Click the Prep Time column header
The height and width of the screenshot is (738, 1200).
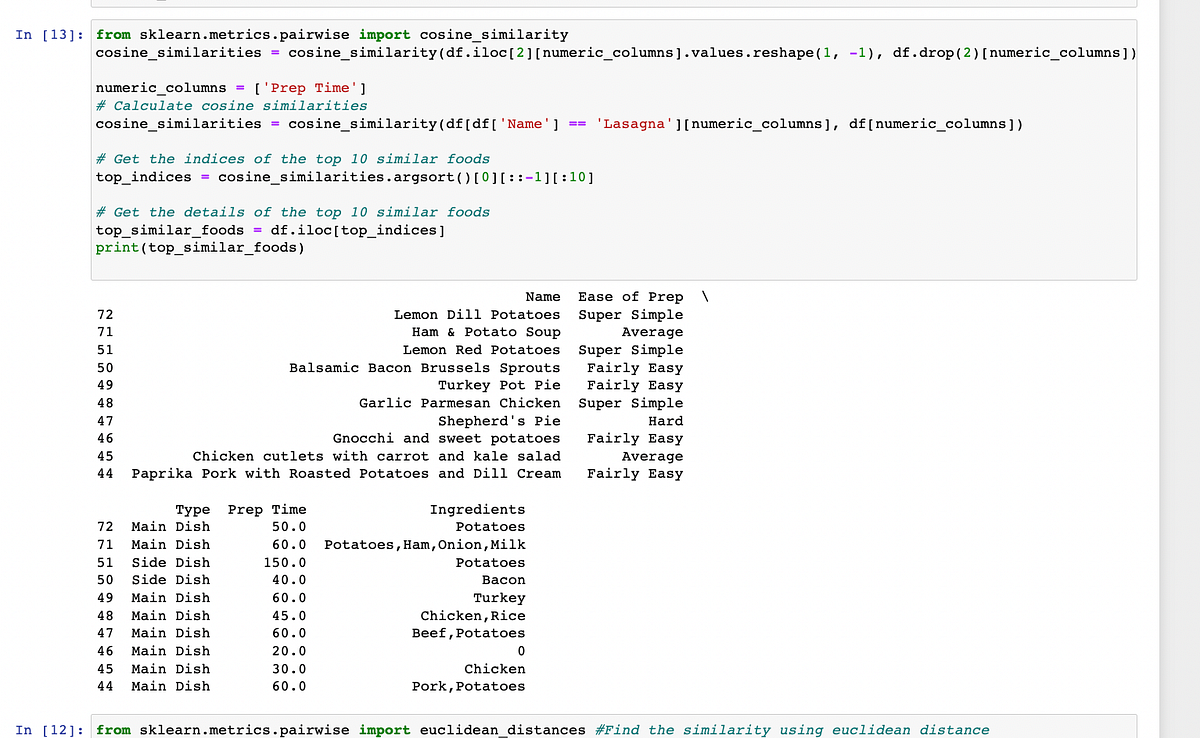[266, 509]
